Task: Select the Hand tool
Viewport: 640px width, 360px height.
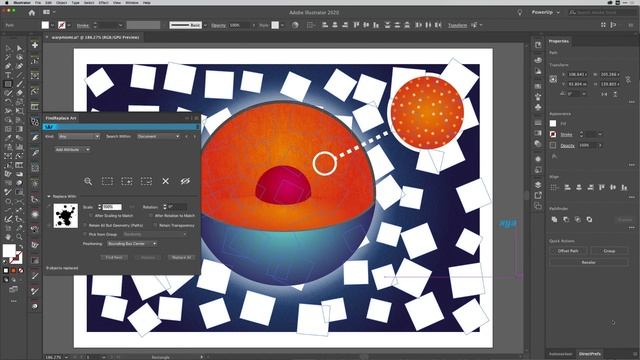Action: (8, 237)
